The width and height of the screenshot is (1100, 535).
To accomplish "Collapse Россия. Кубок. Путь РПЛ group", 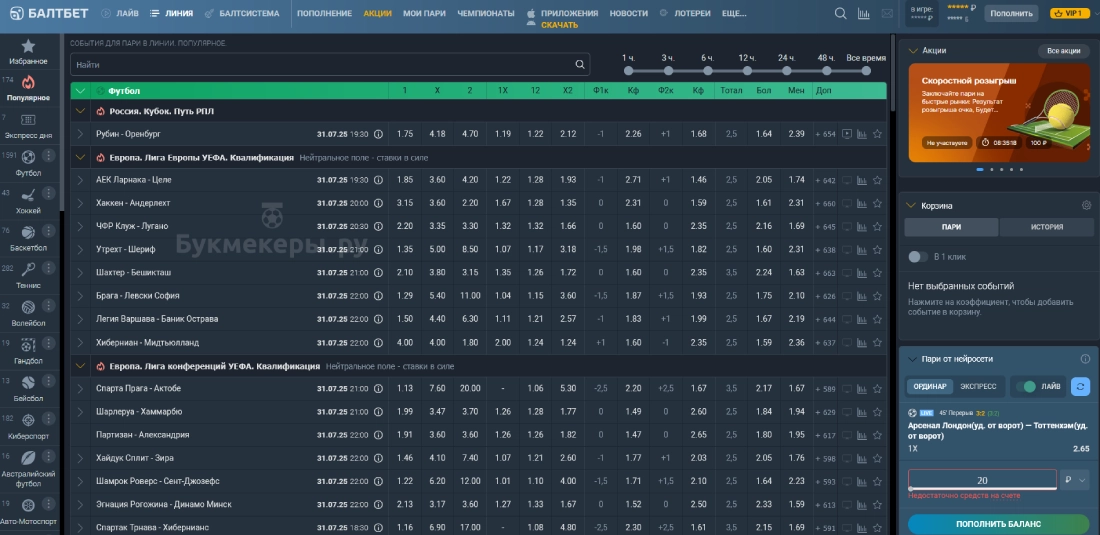I will (x=80, y=111).
